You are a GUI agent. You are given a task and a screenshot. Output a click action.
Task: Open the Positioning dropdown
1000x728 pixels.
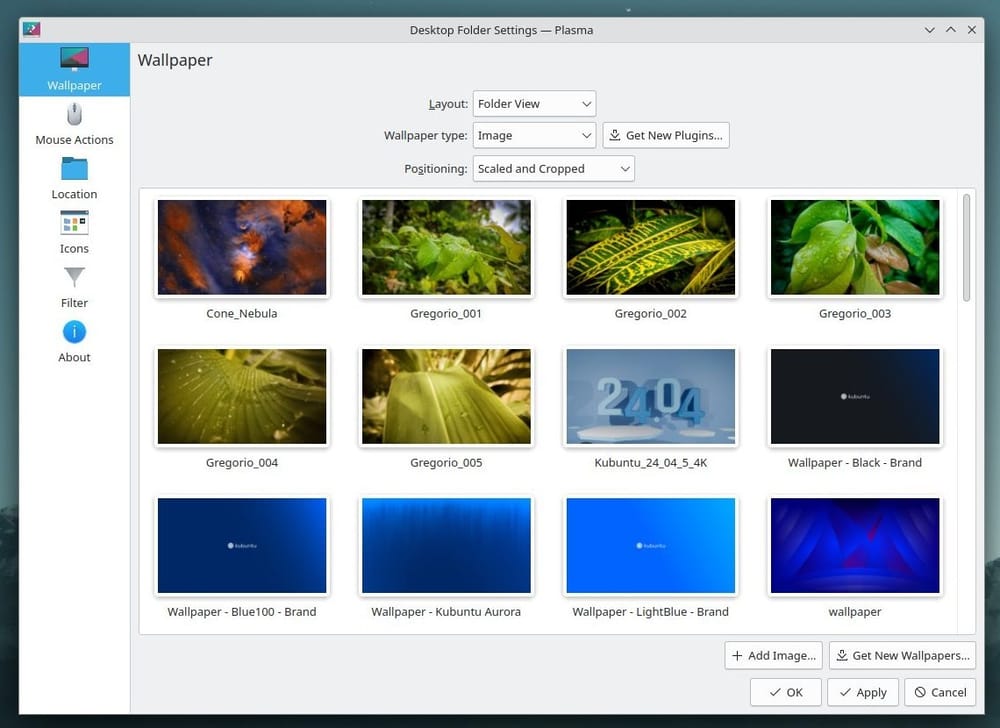(x=553, y=168)
